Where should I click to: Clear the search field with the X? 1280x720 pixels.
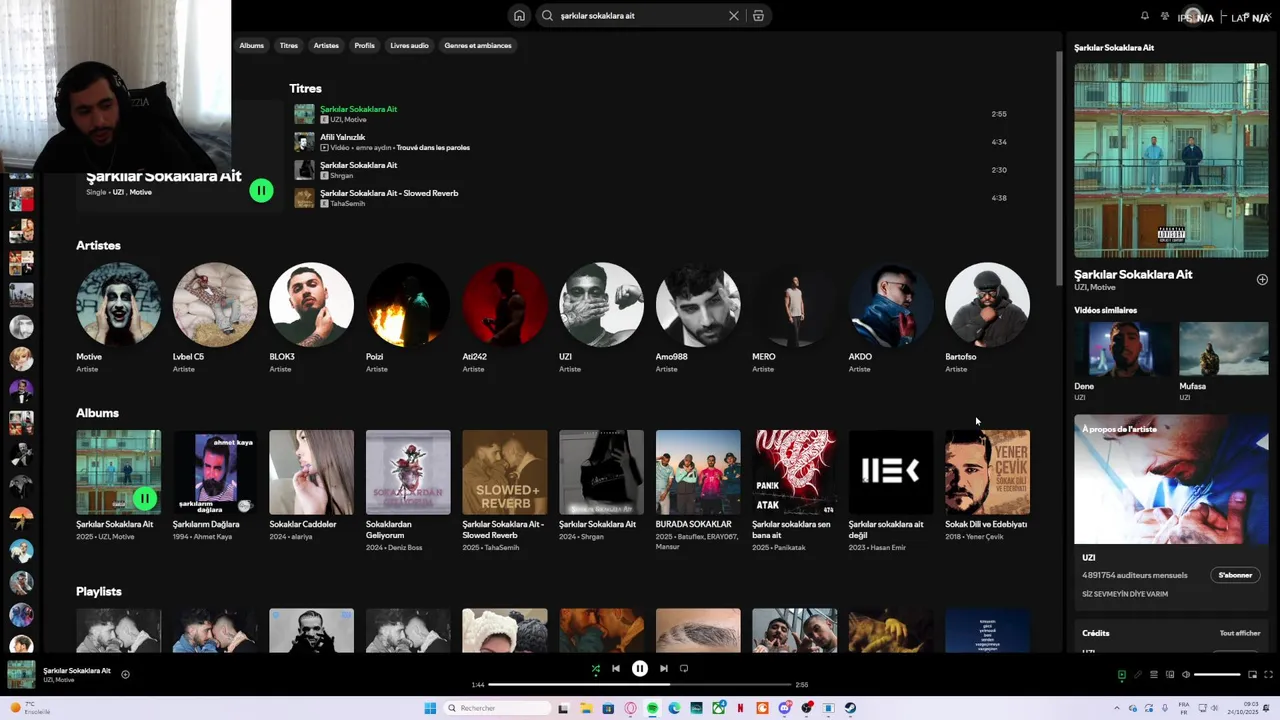click(734, 16)
